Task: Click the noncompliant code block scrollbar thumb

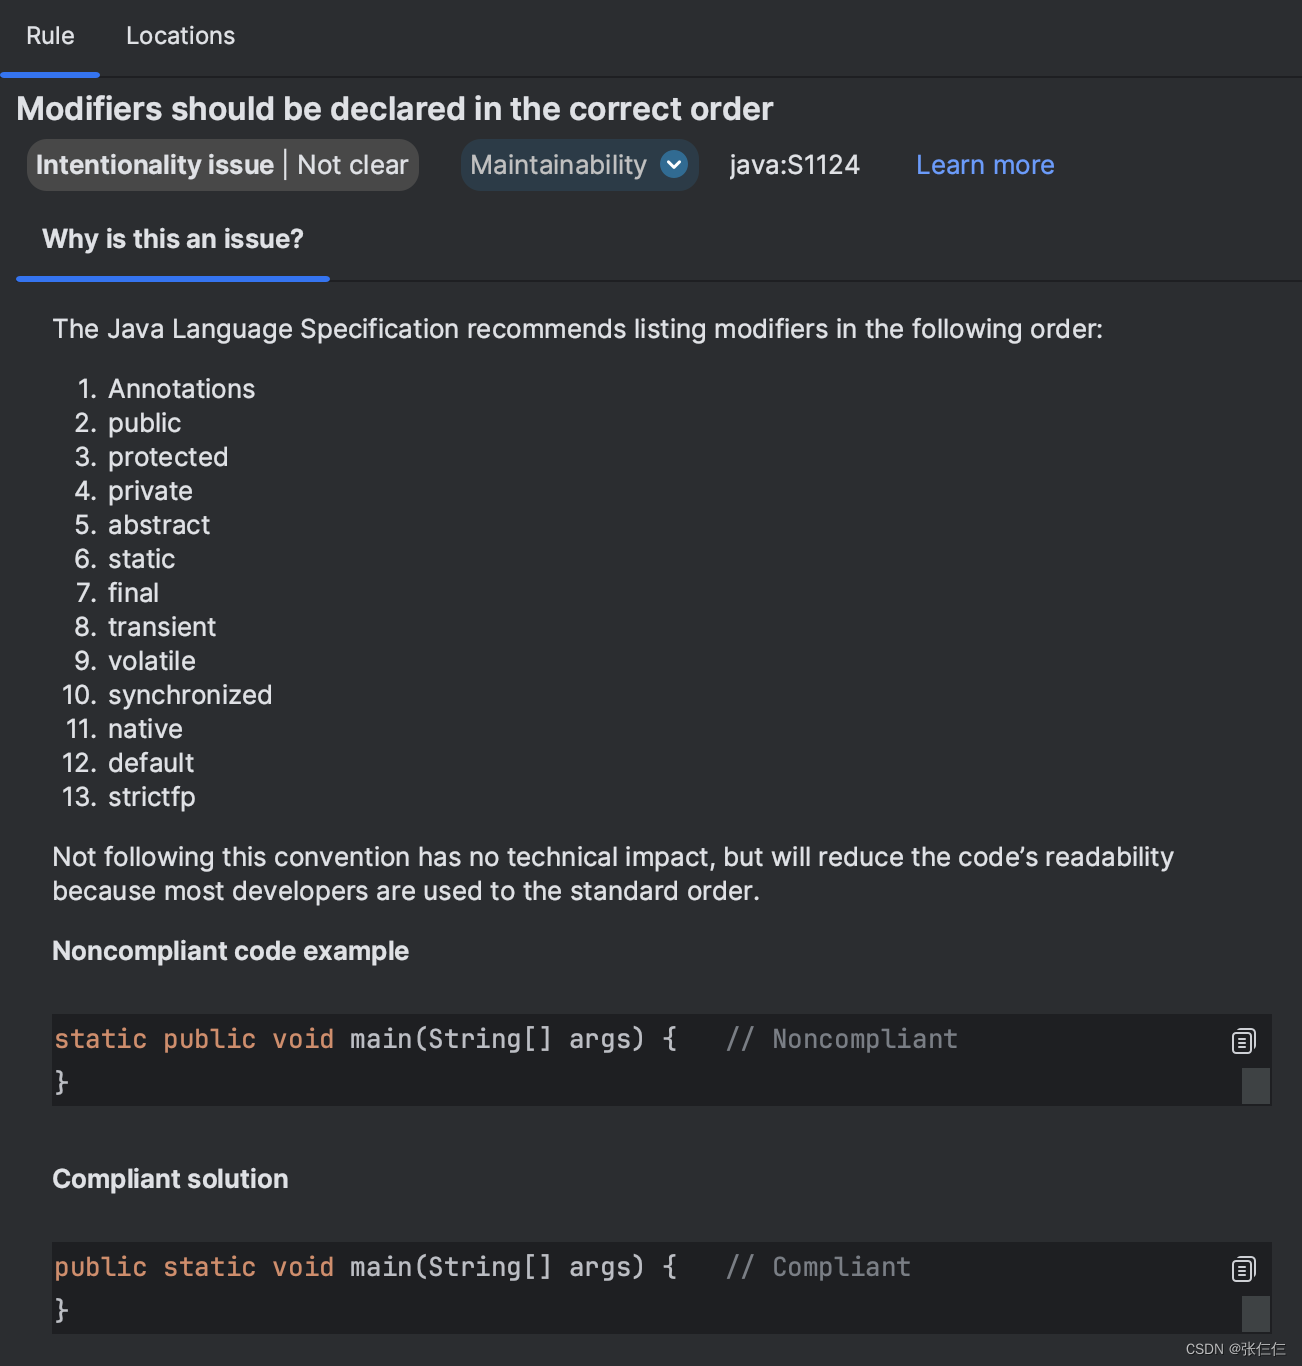Action: tap(1255, 1085)
